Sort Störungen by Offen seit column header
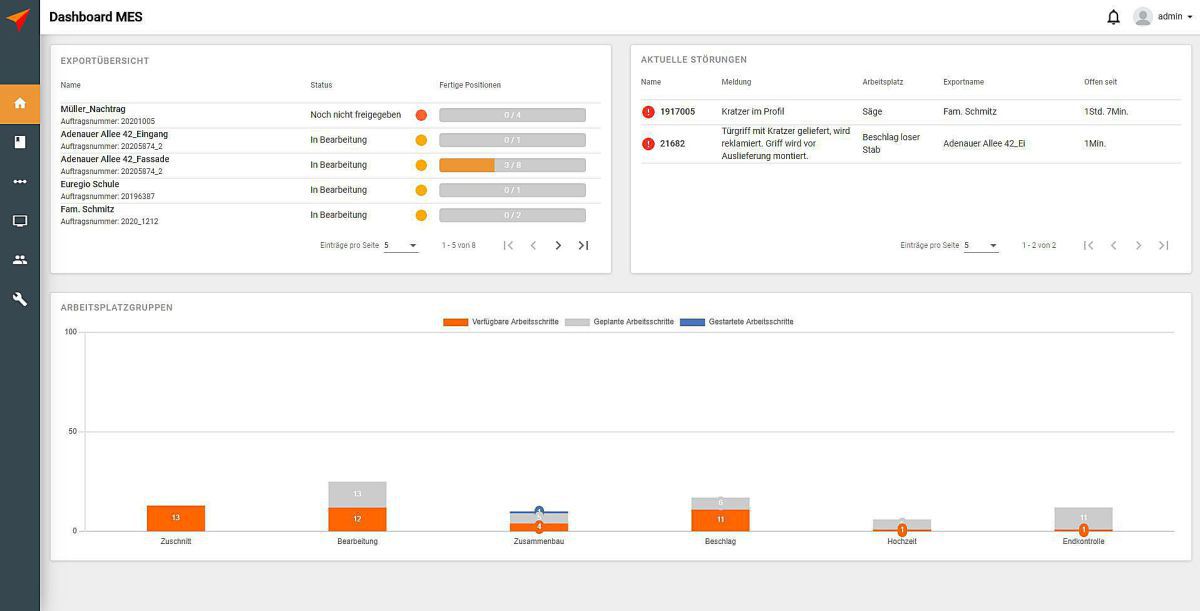Screen dimensions: 1200x611 click(x=1100, y=82)
